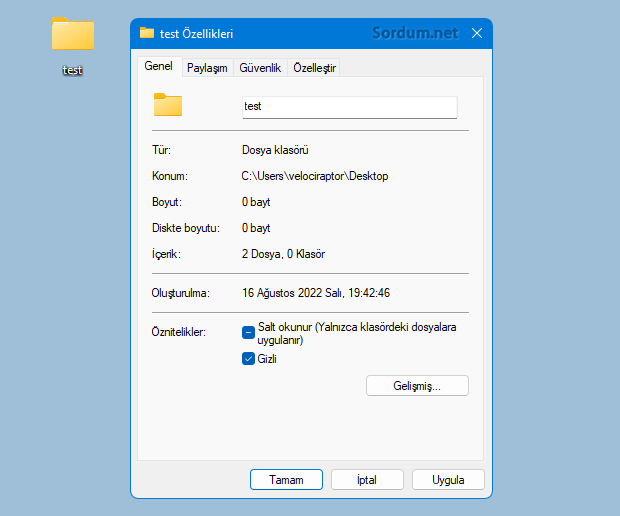The height and width of the screenshot is (516, 620).
Task: Uncheck the Gizli checkbox
Action: click(248, 359)
